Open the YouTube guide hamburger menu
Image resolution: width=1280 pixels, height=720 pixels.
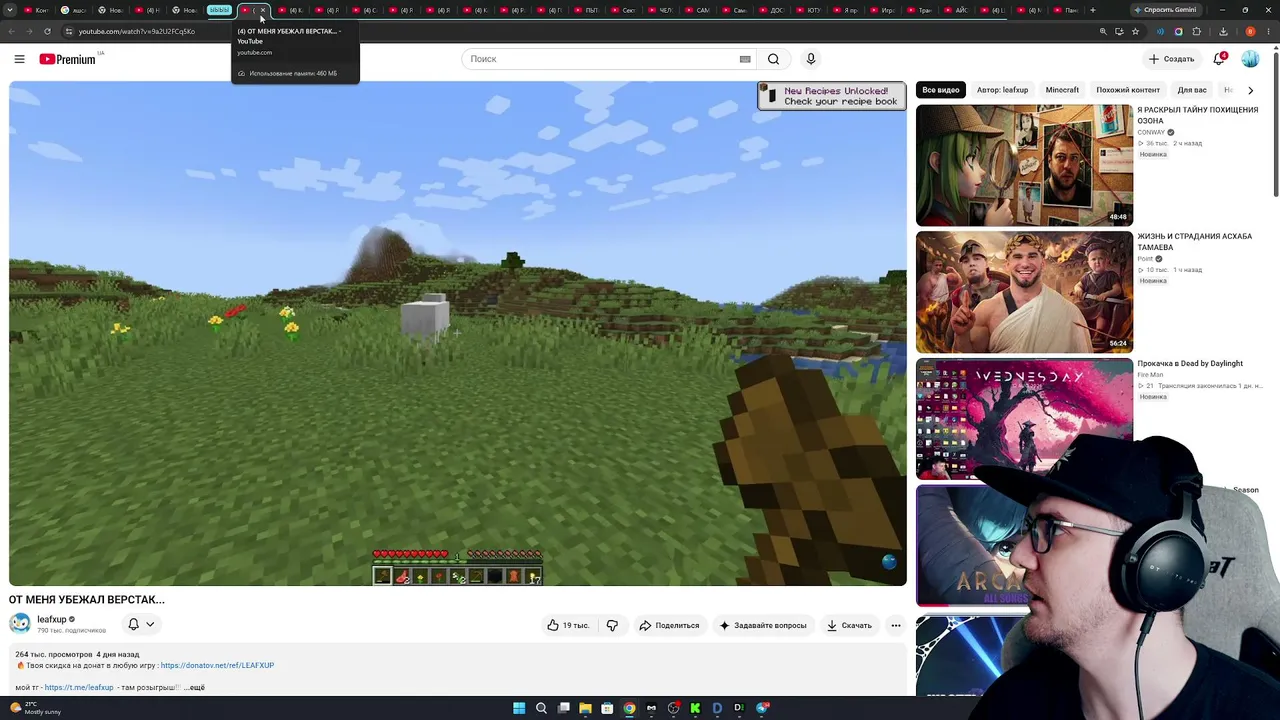[19, 59]
